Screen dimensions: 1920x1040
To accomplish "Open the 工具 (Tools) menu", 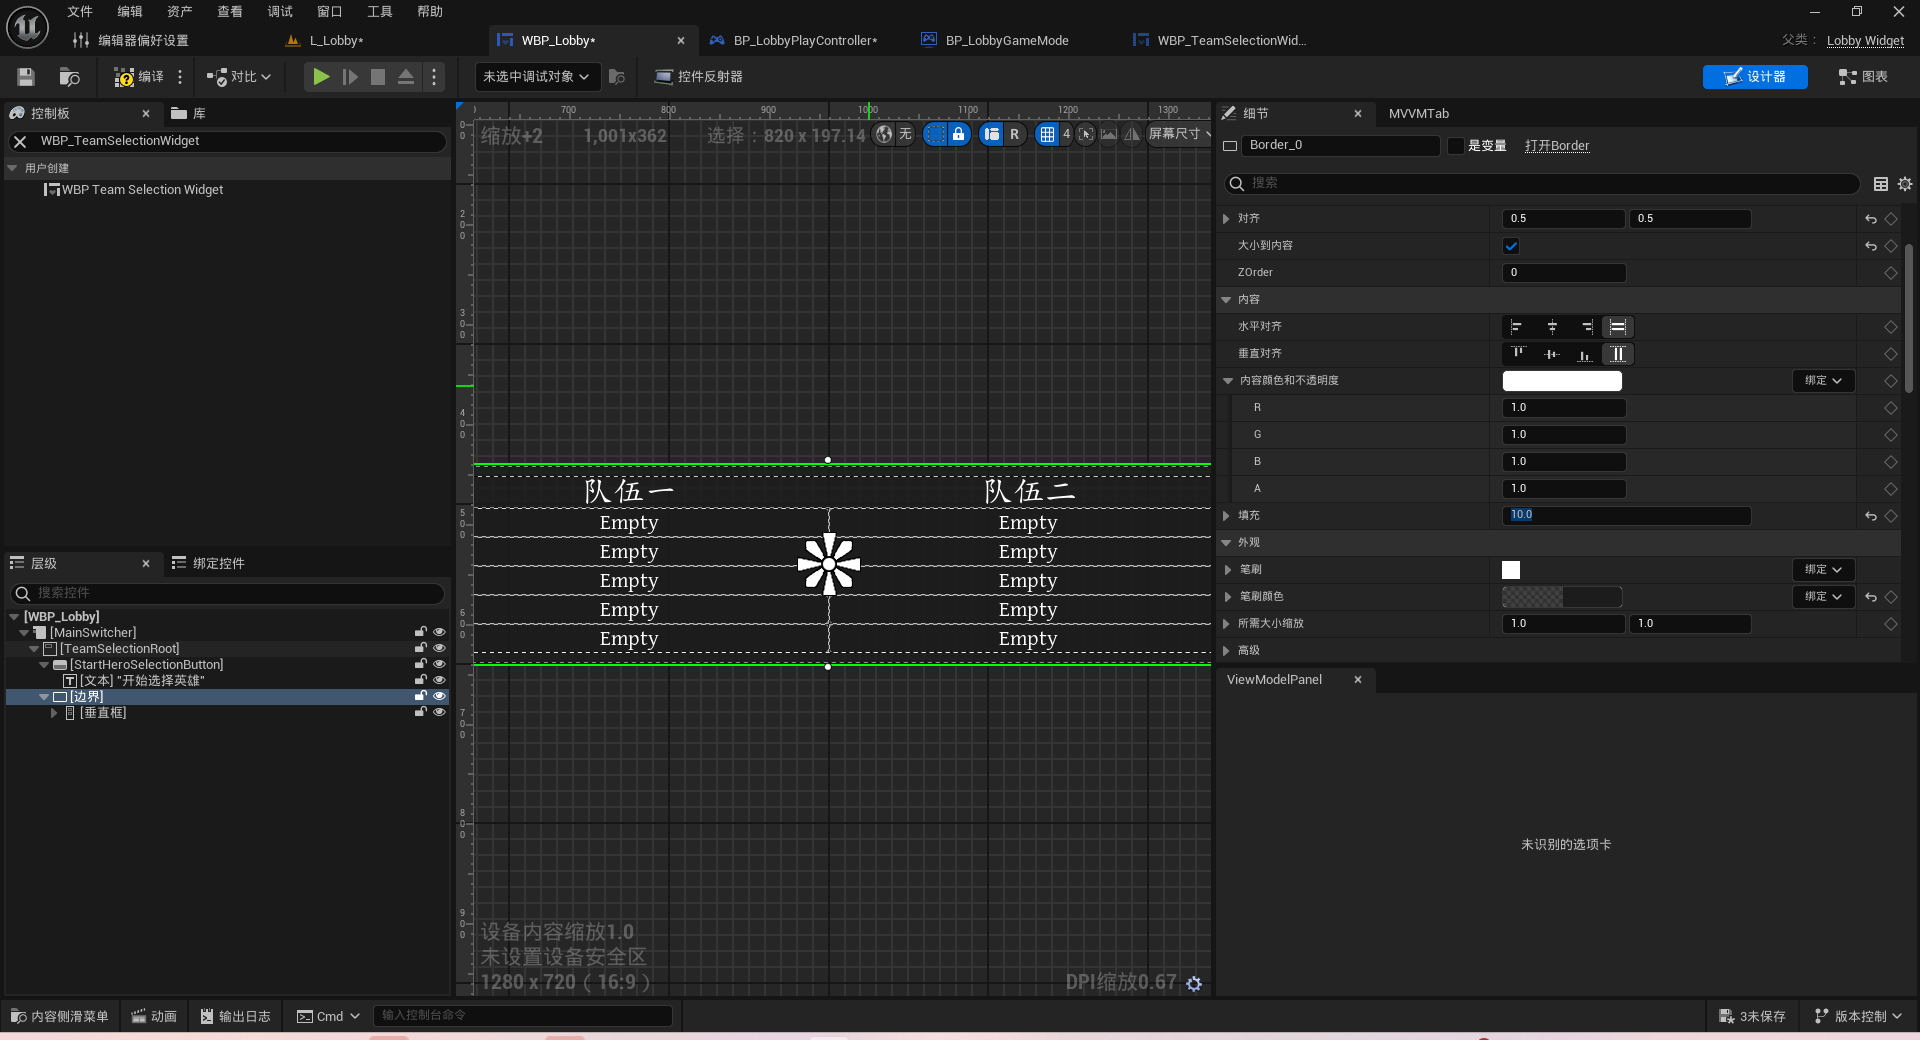I will [x=380, y=12].
